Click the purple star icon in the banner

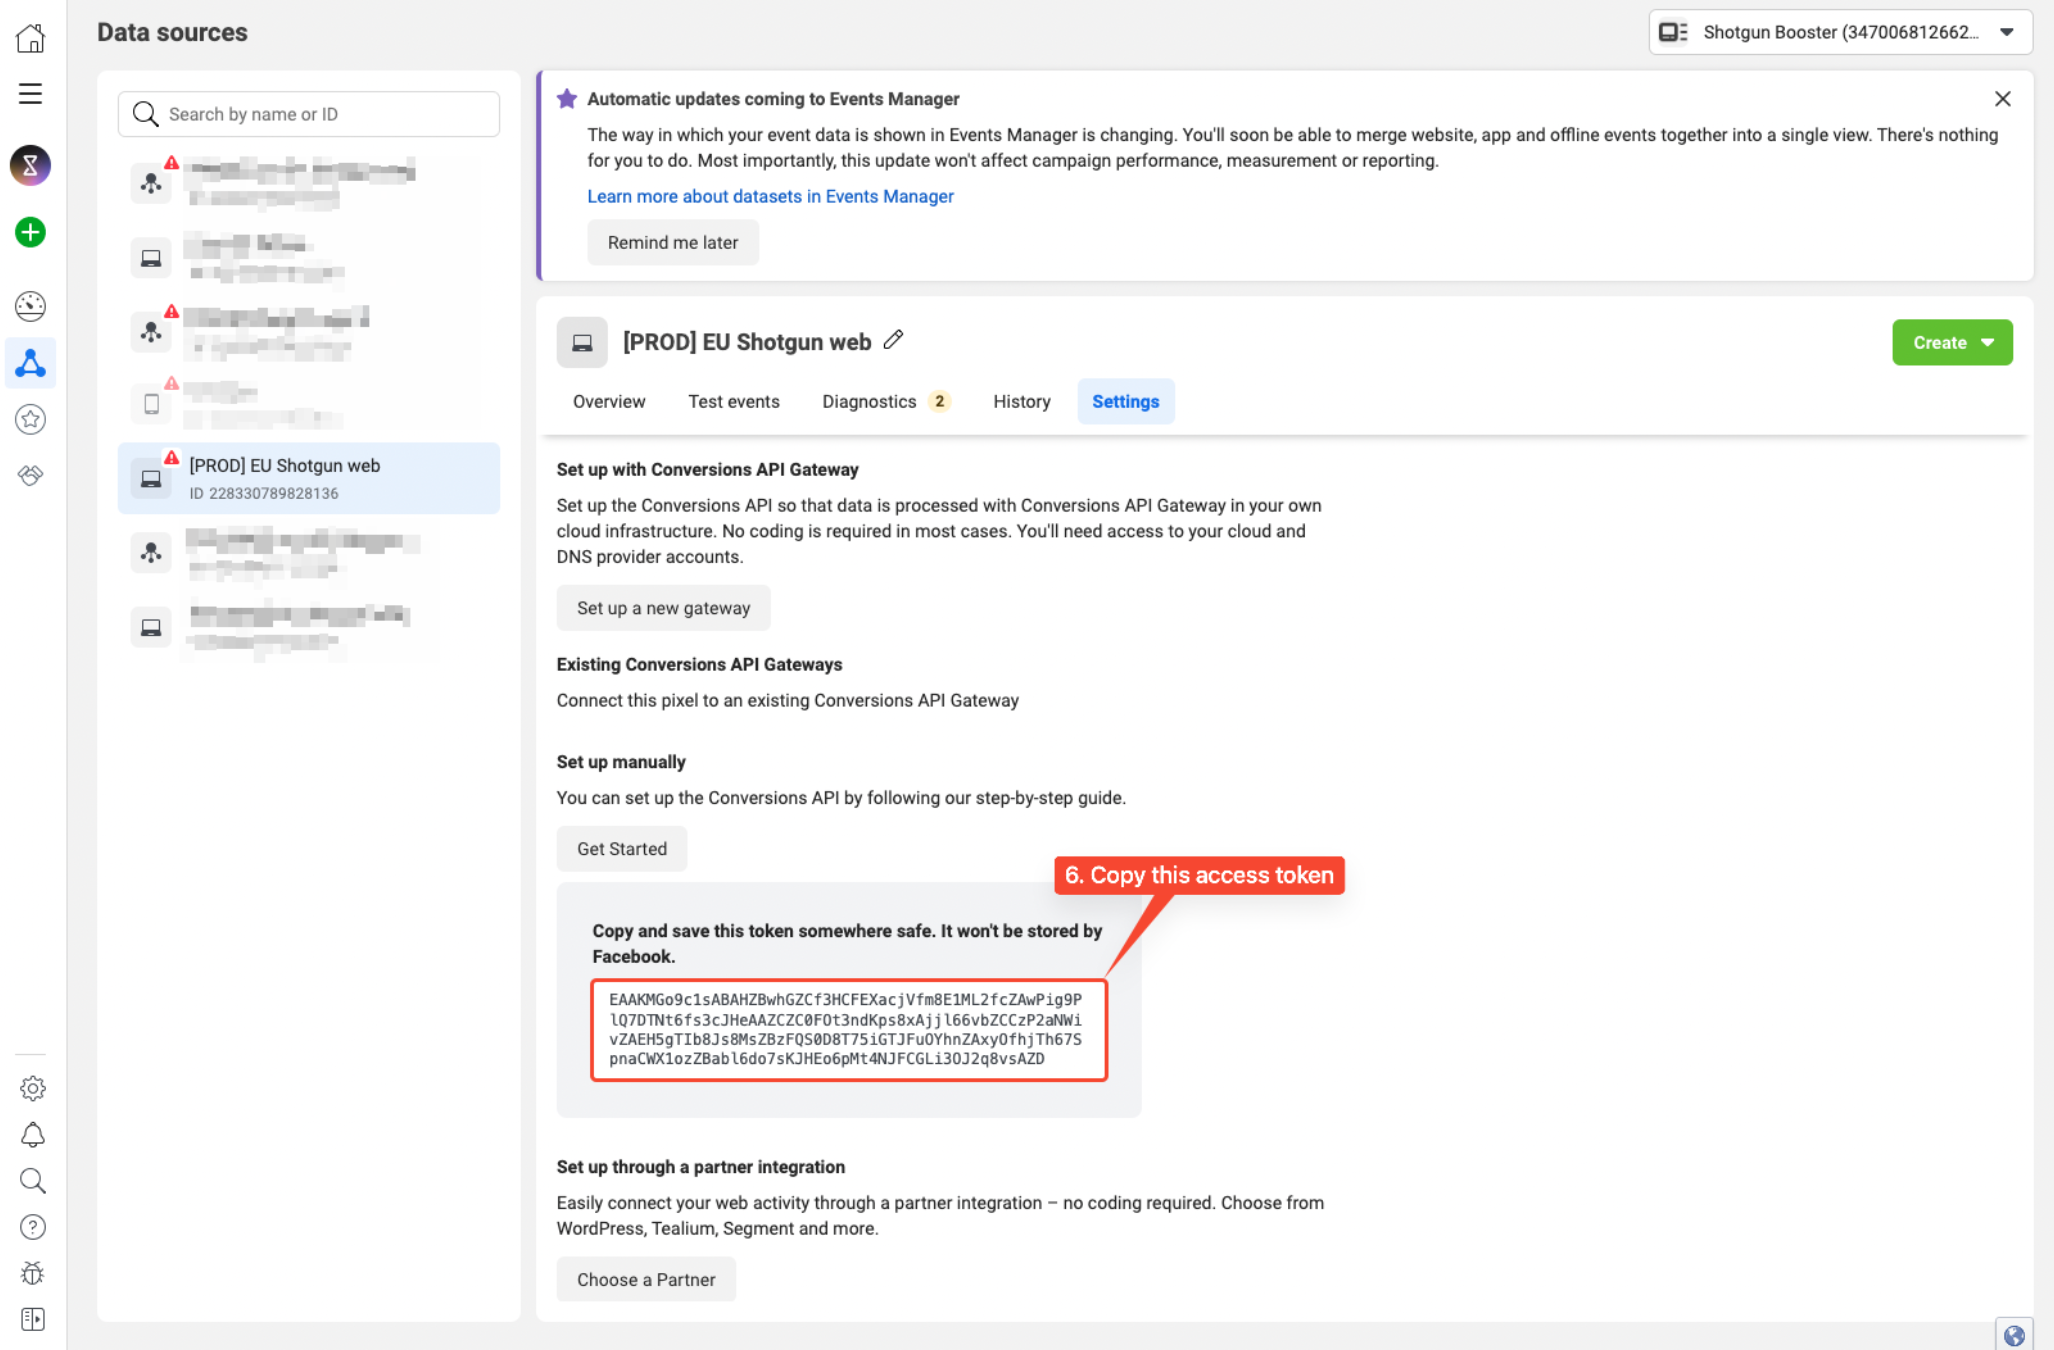click(x=567, y=98)
